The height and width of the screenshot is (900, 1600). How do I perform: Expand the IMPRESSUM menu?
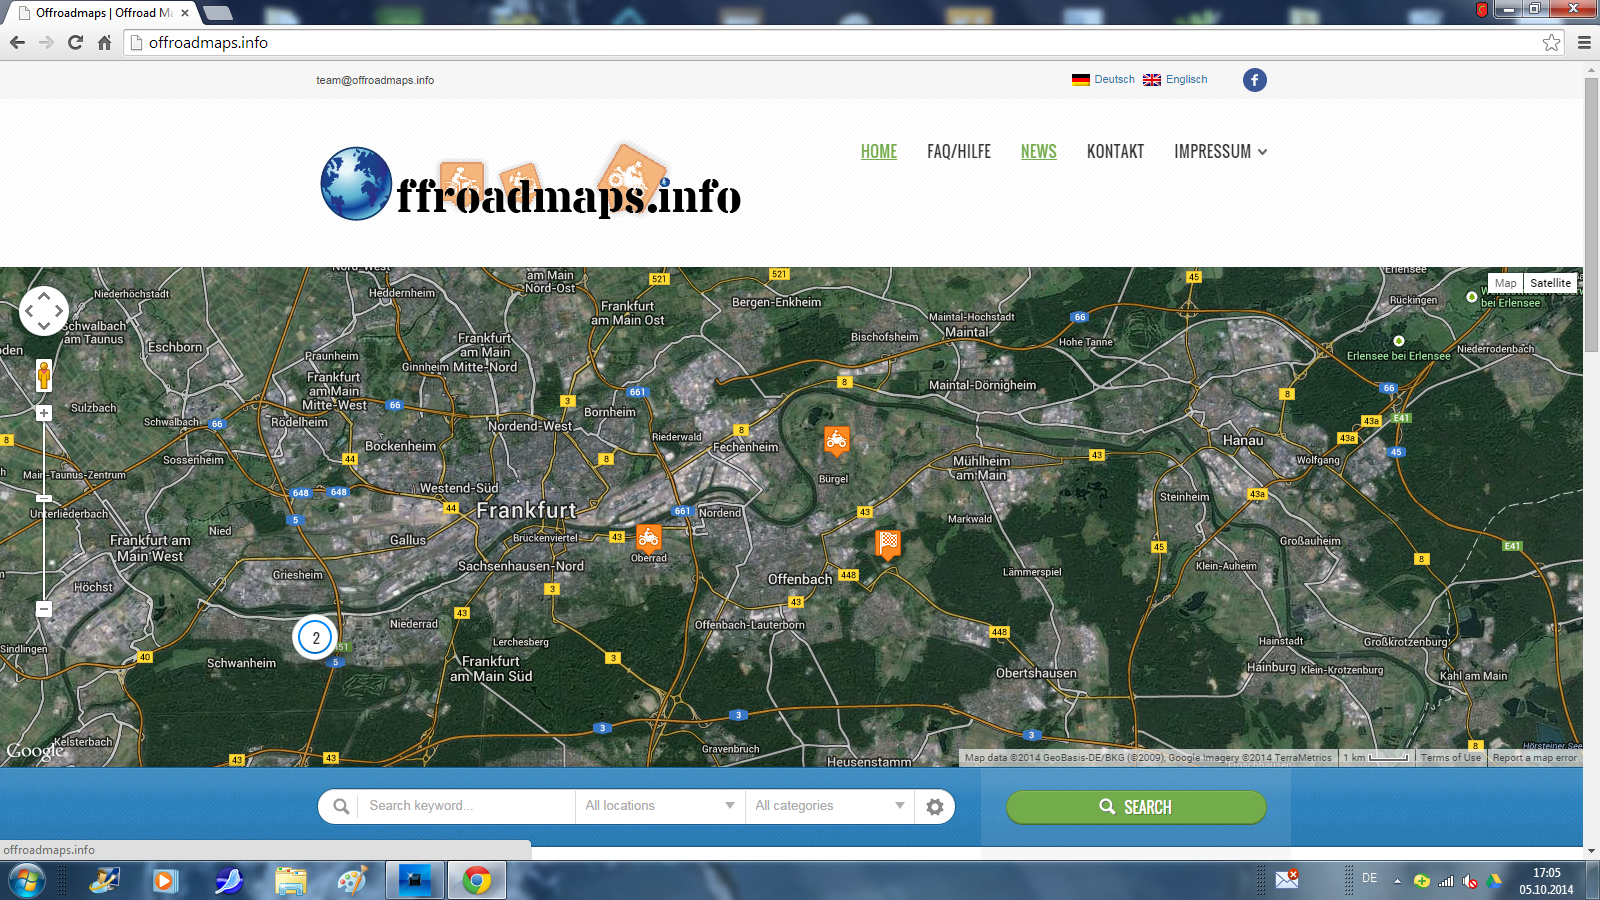pyautogui.click(x=1220, y=152)
